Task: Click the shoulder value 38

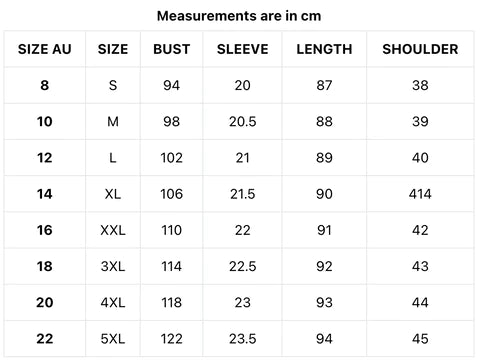Action: click(x=420, y=85)
